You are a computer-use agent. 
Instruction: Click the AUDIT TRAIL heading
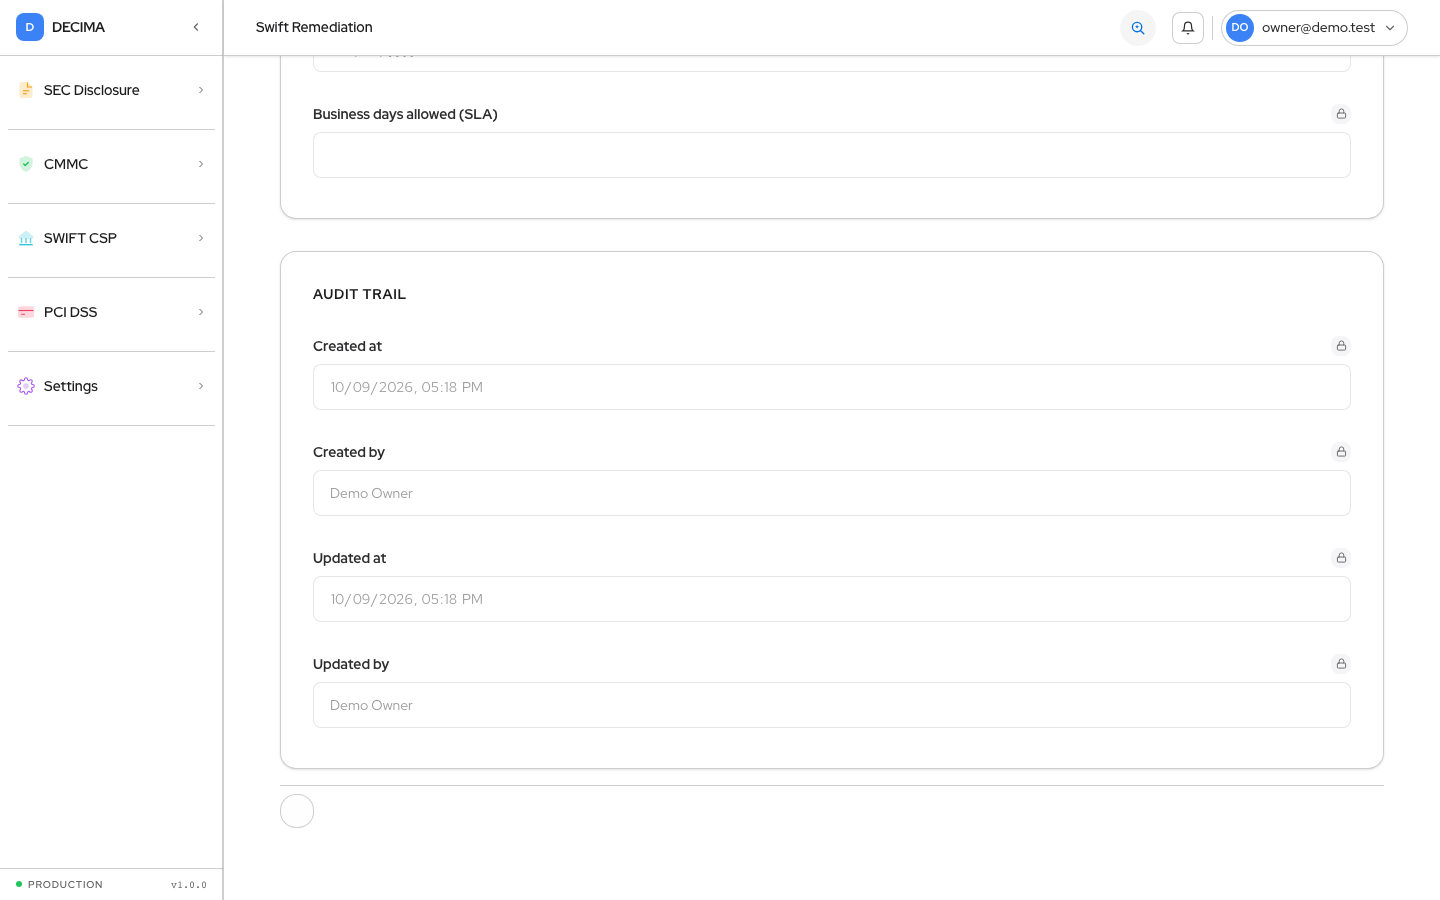(359, 294)
